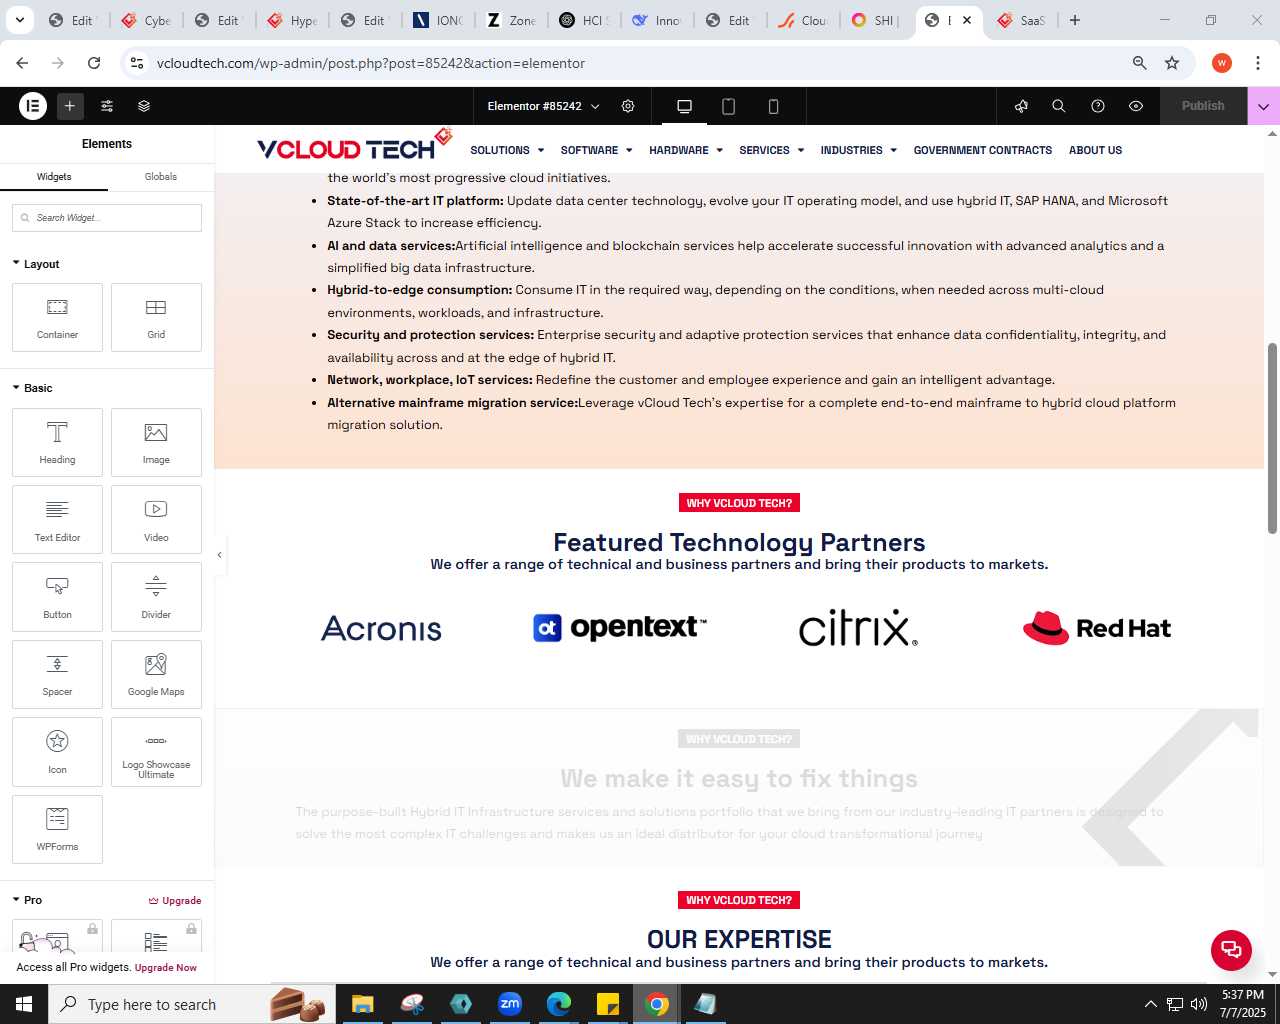The height and width of the screenshot is (1024, 1280).
Task: Open the SERVICES menu dropdown
Action: point(772,150)
